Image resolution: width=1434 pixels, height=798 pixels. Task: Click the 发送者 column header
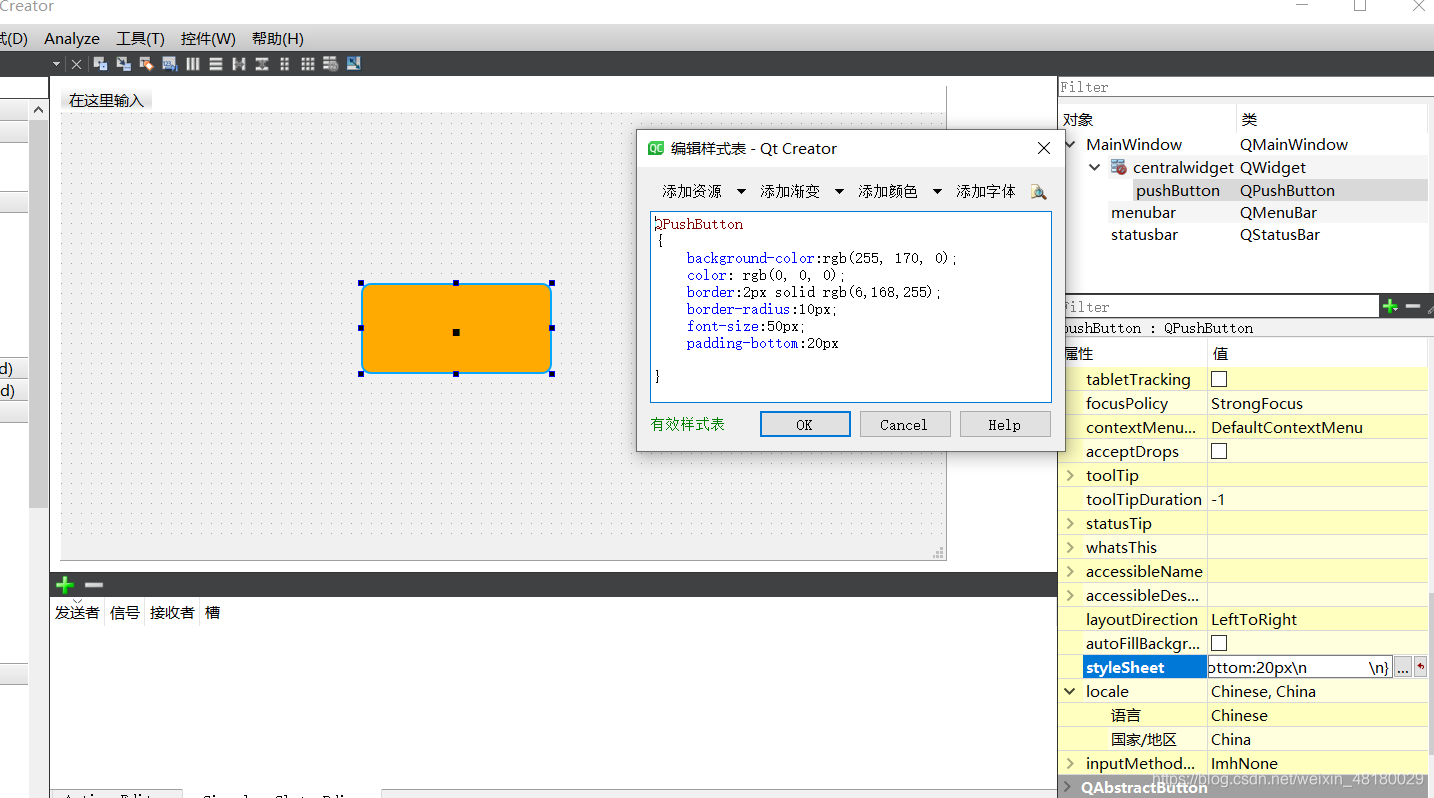point(77,612)
